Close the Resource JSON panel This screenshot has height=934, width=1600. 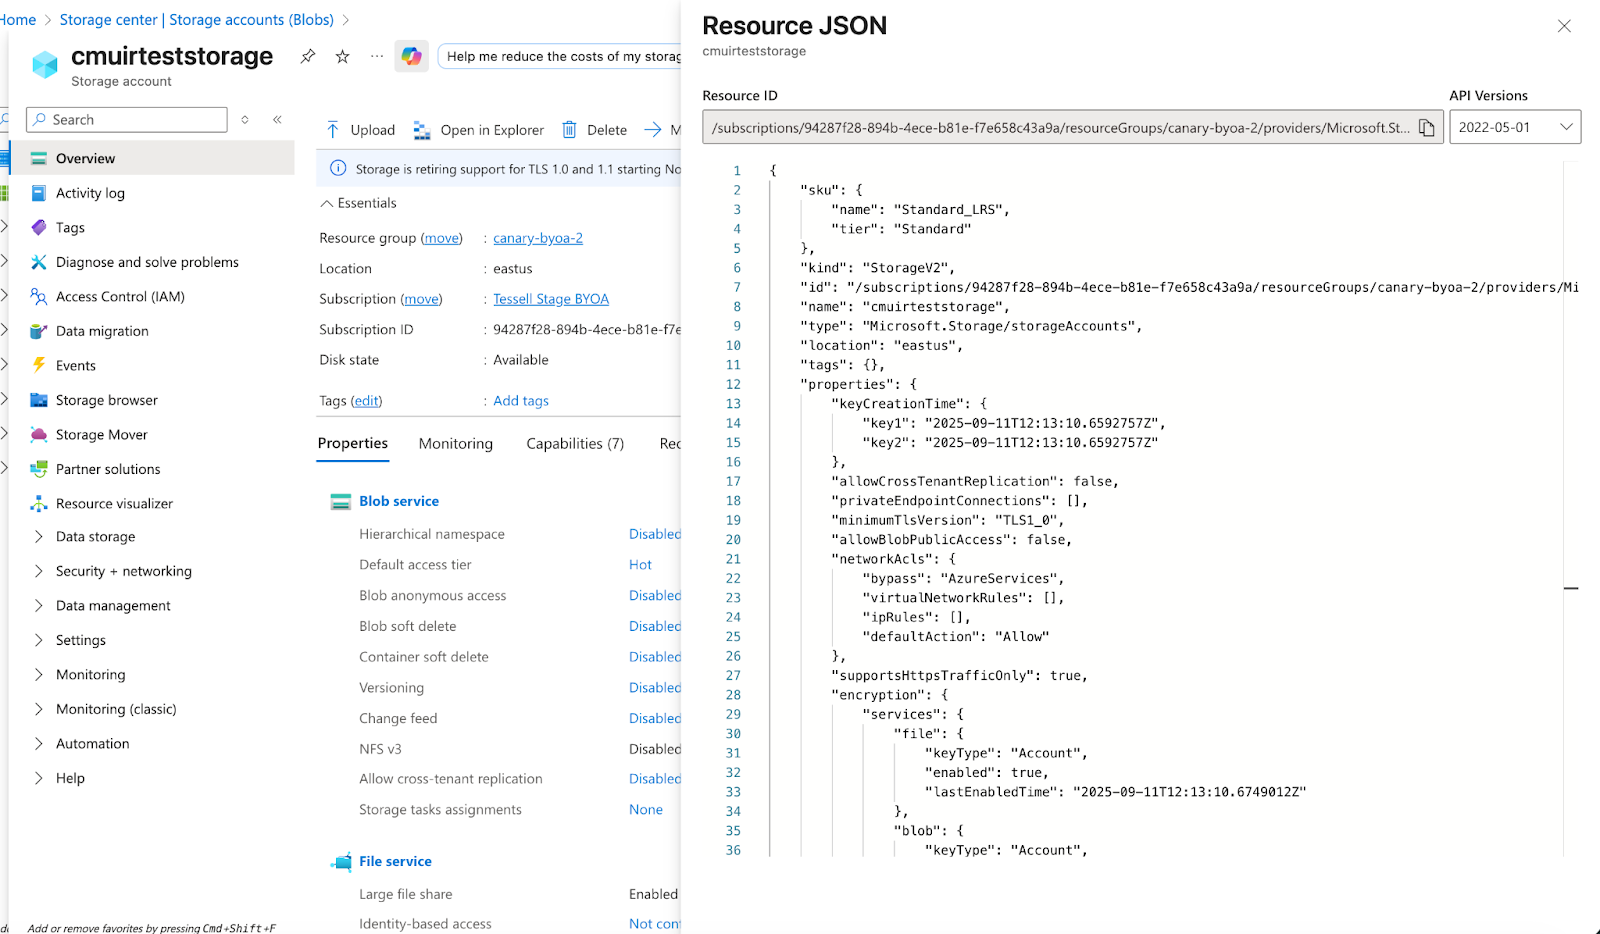(x=1564, y=26)
